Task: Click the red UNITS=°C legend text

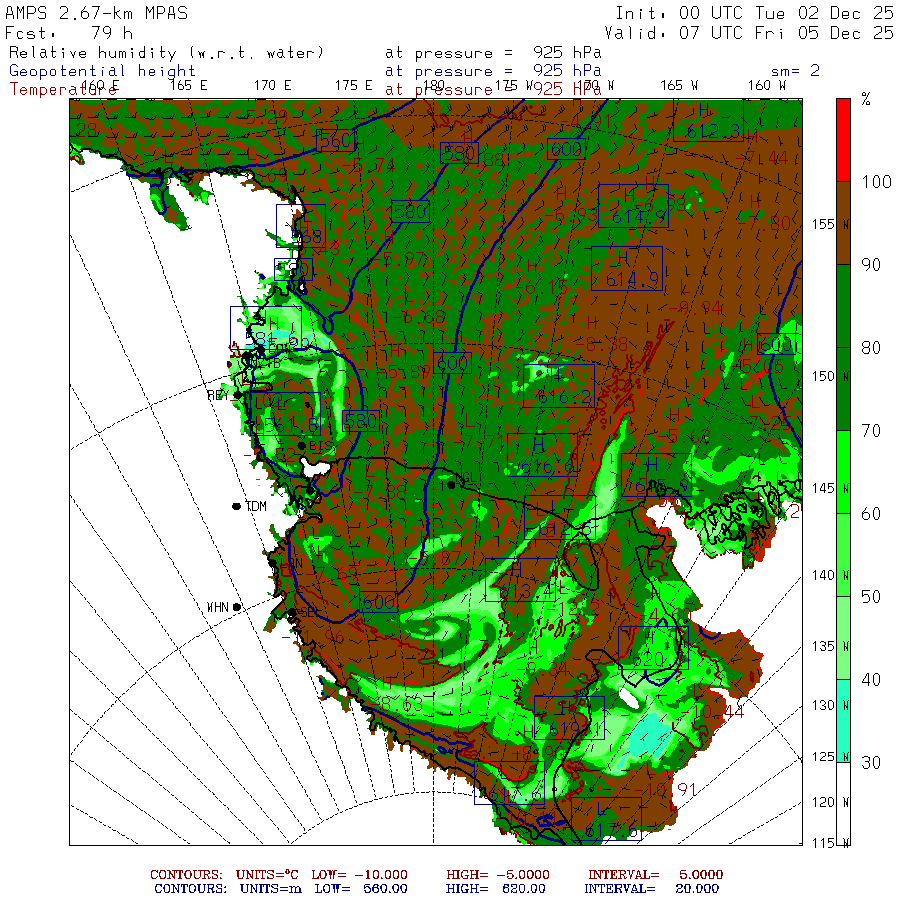Action: (x=267, y=875)
